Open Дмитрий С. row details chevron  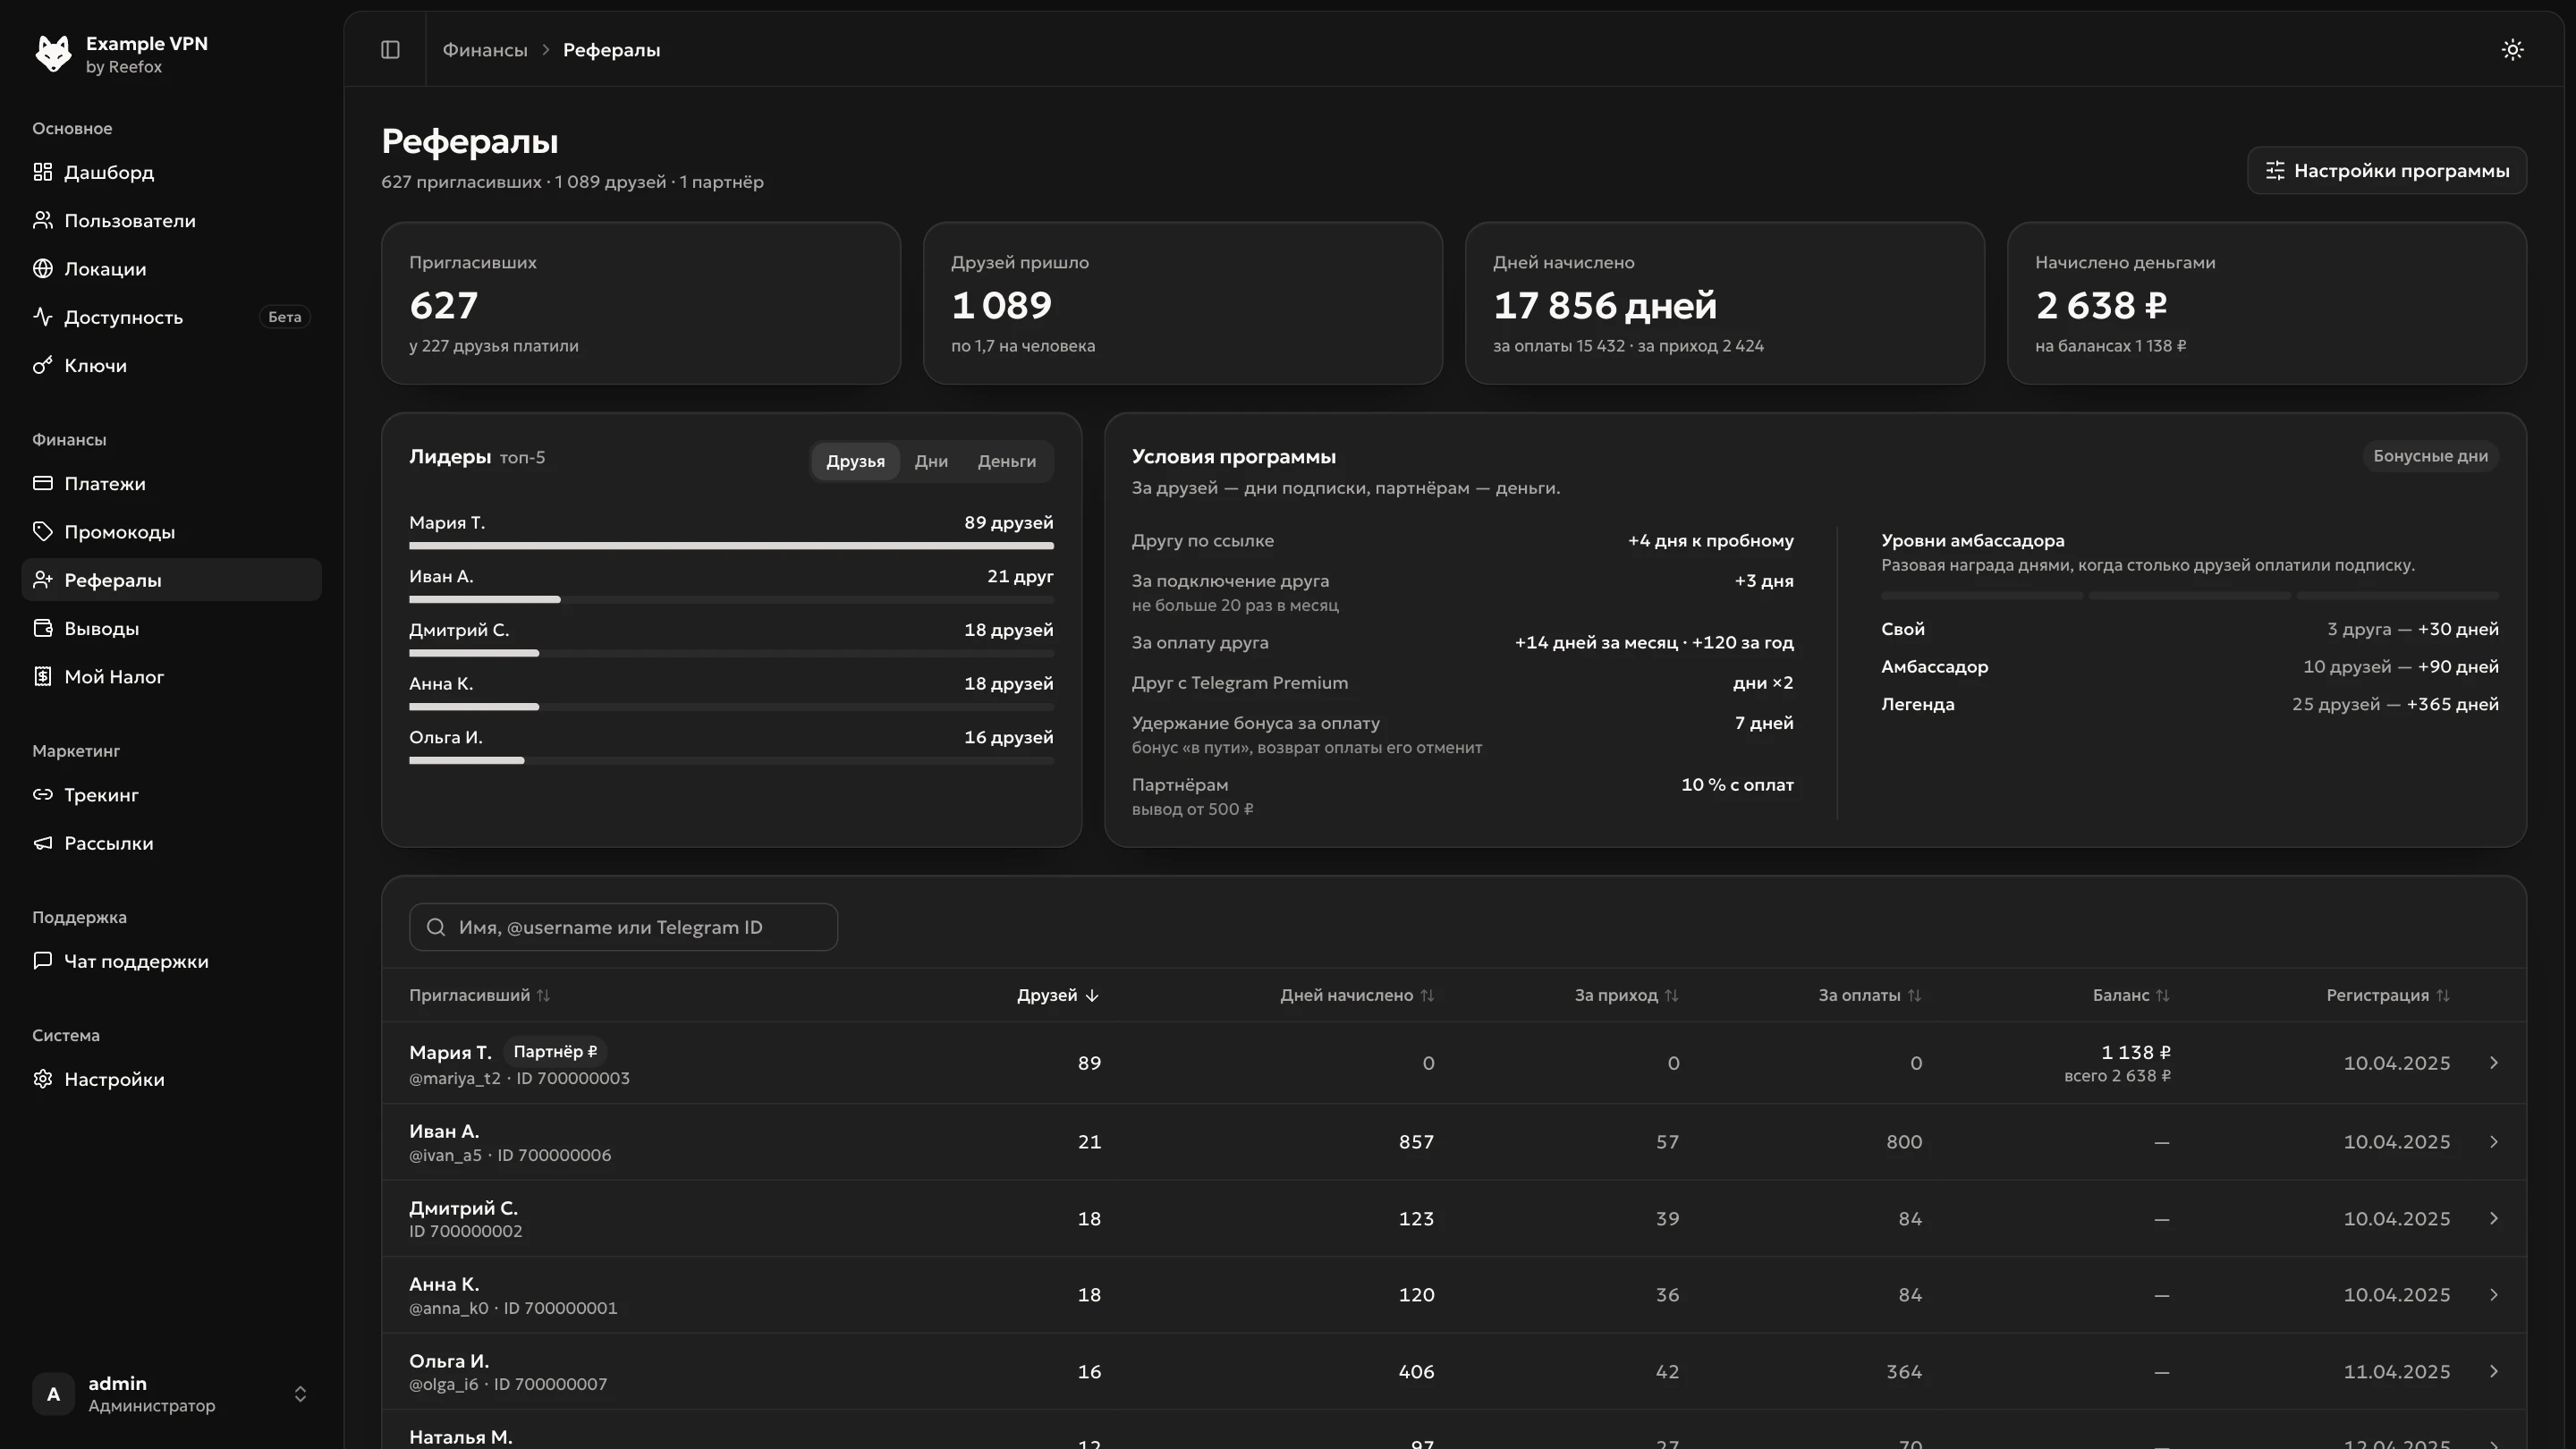(2493, 1218)
